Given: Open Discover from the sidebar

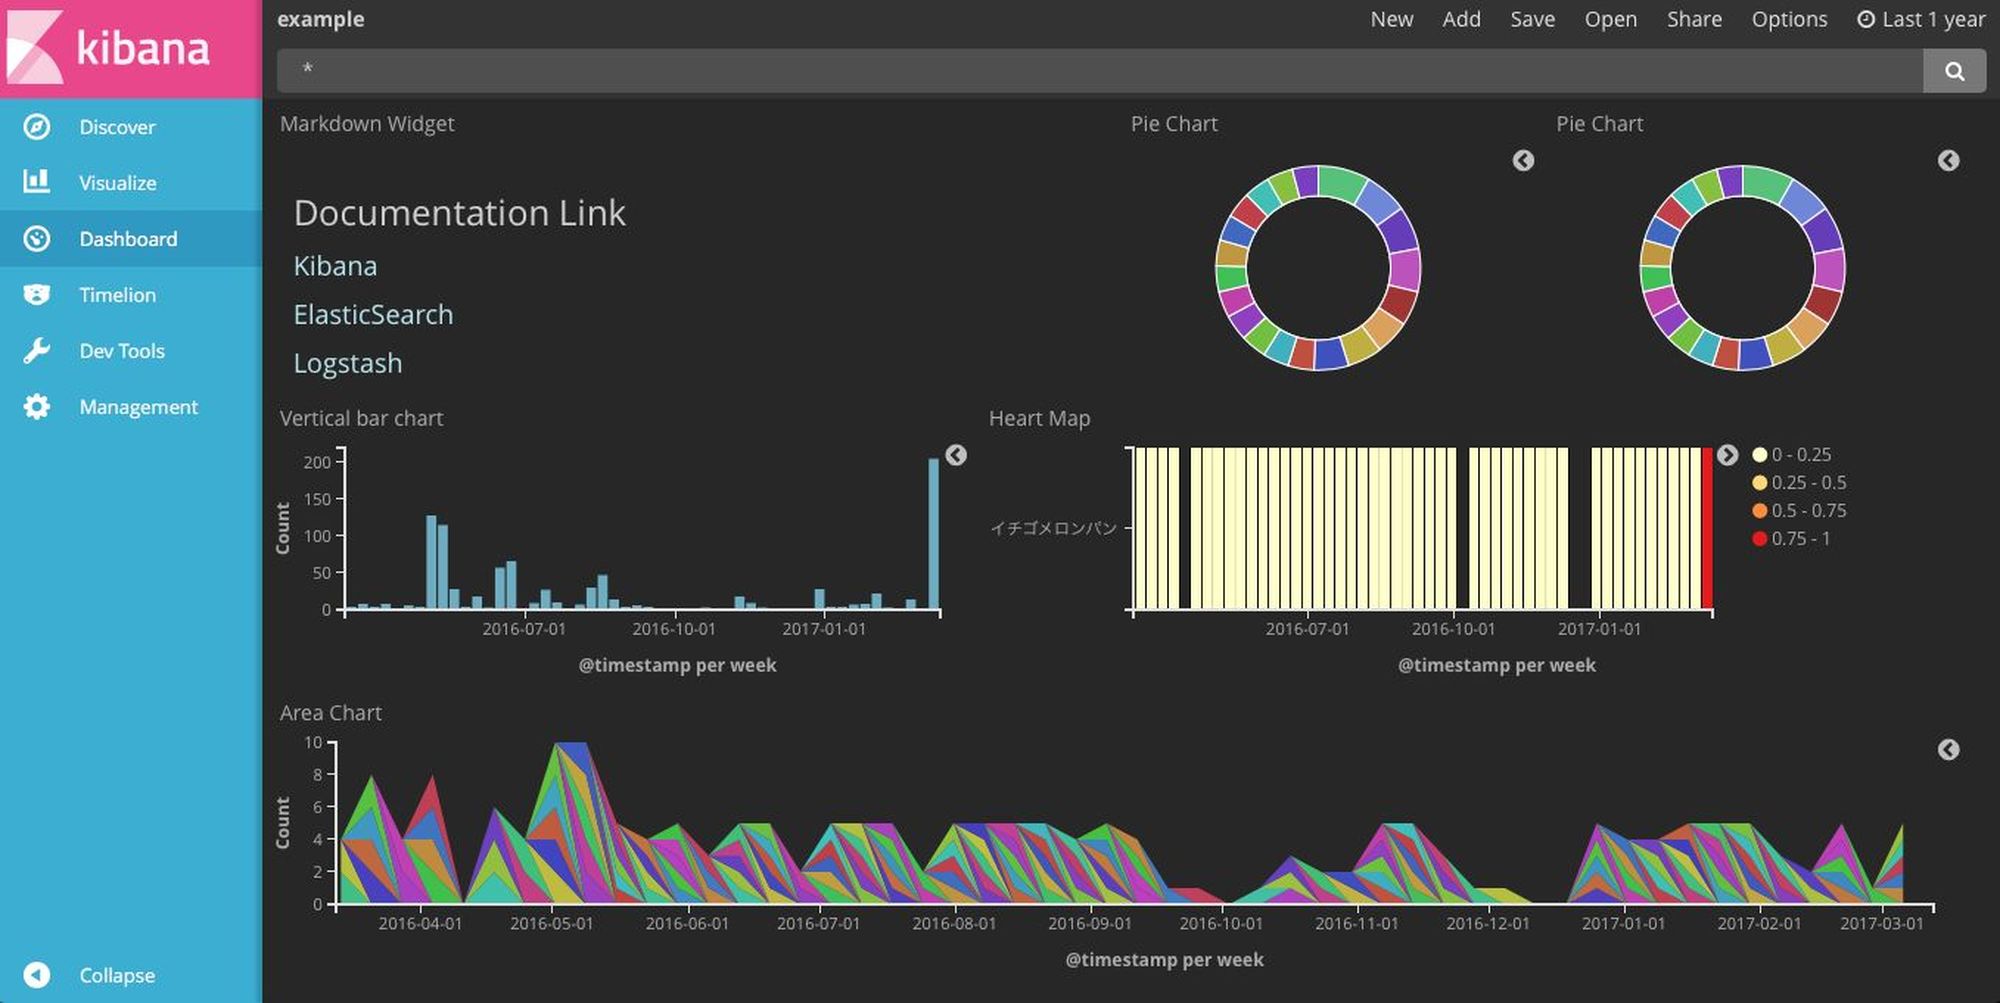Looking at the screenshot, I should [131, 127].
